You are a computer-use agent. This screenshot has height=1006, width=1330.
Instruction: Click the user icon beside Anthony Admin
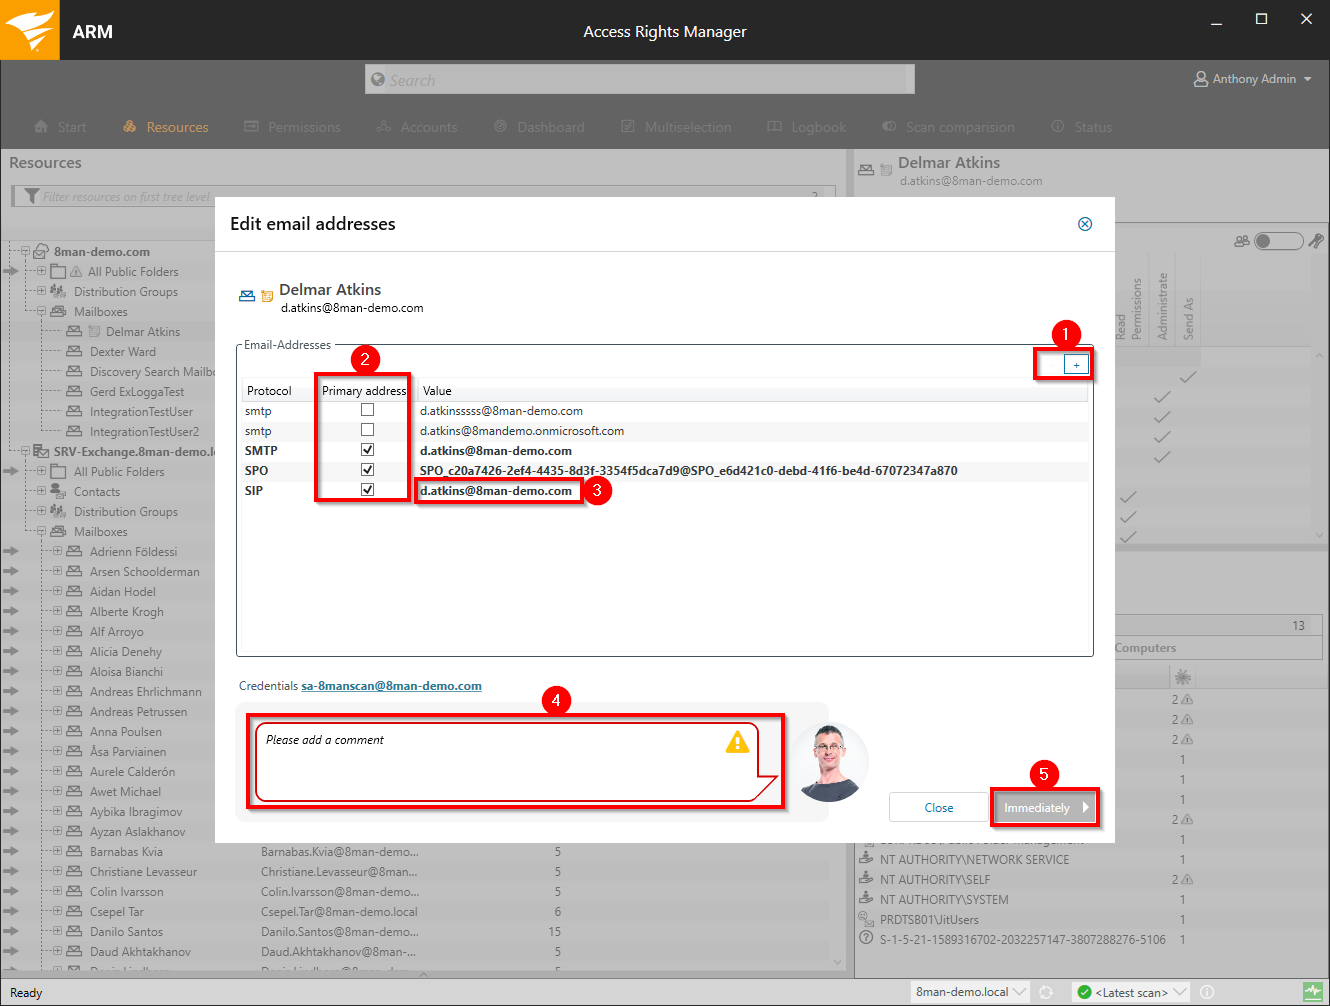(x=1201, y=79)
